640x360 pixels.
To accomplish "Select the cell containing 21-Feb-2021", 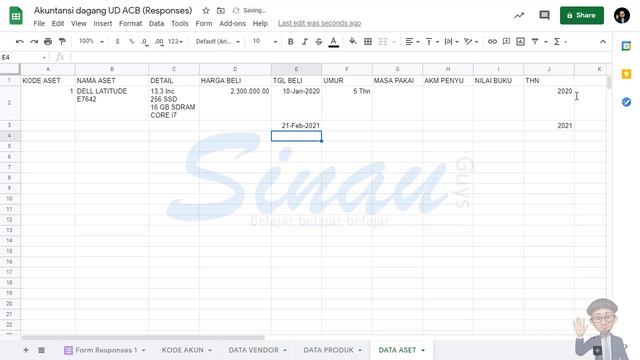I will tap(296, 126).
